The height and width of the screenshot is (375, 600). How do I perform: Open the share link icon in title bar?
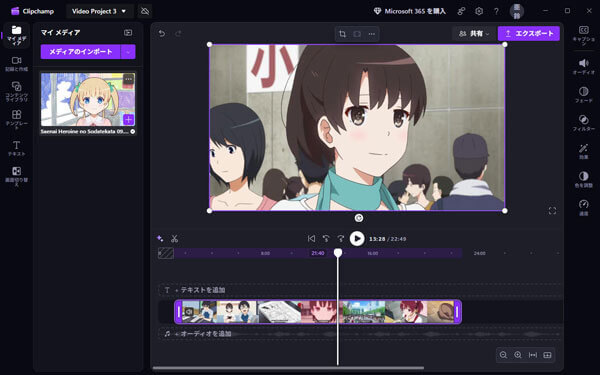(461, 11)
